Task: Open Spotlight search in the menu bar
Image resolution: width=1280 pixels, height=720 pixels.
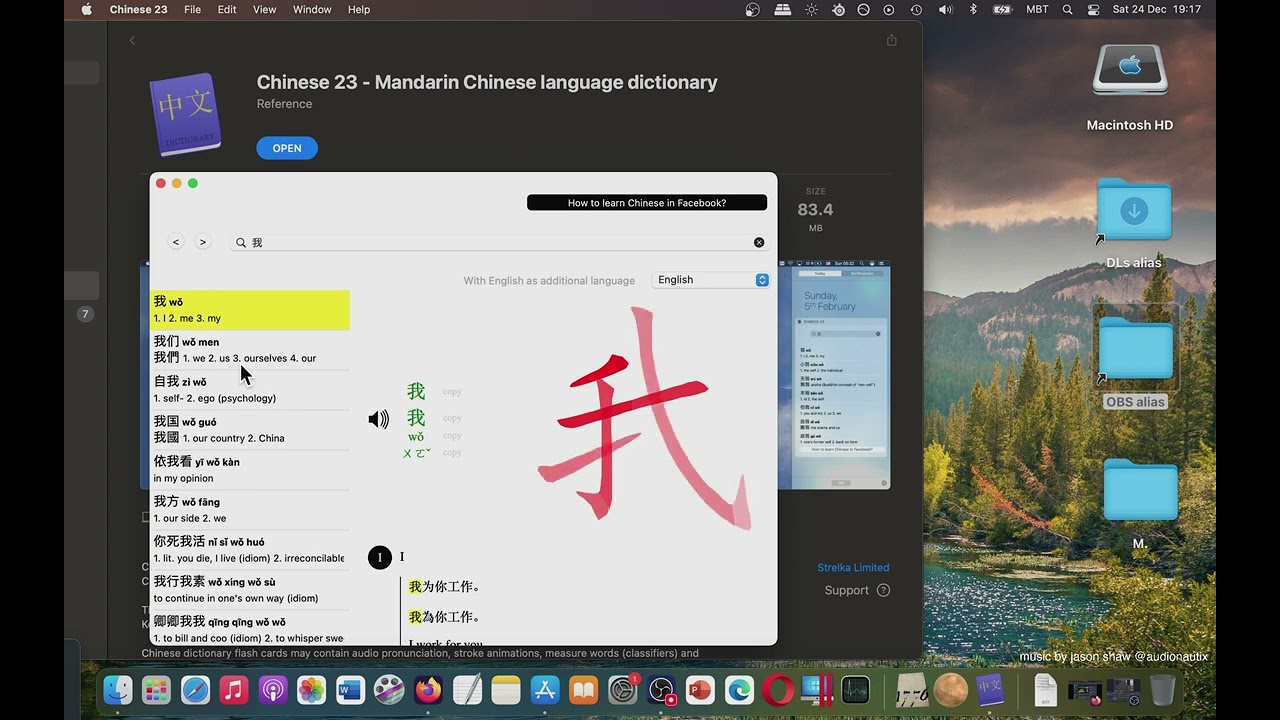Action: pos(1067,9)
